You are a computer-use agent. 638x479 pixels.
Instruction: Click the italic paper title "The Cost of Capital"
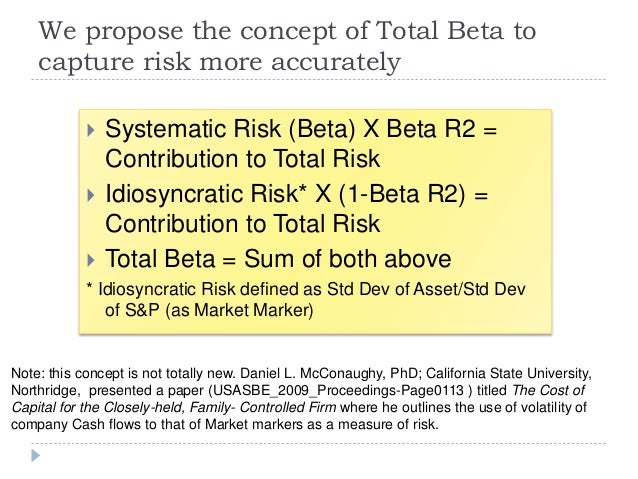548,390
